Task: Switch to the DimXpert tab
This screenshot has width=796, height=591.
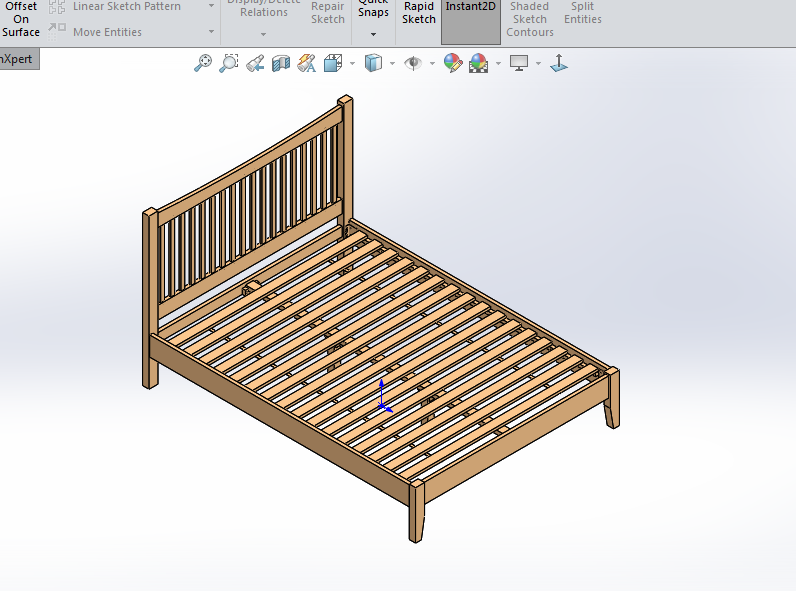Action: (x=18, y=59)
